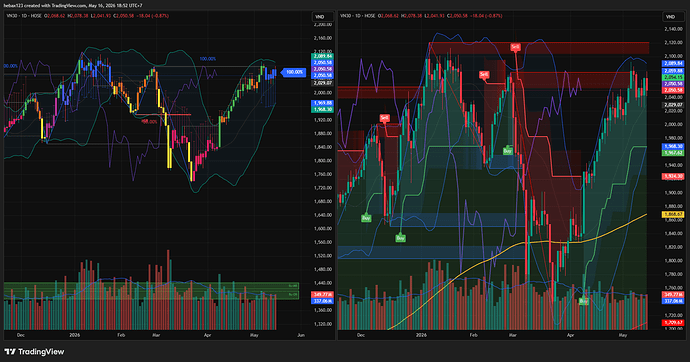Select the blue 100.00% text above left chart candles
Screen dimensions: 690x362
coord(208,59)
